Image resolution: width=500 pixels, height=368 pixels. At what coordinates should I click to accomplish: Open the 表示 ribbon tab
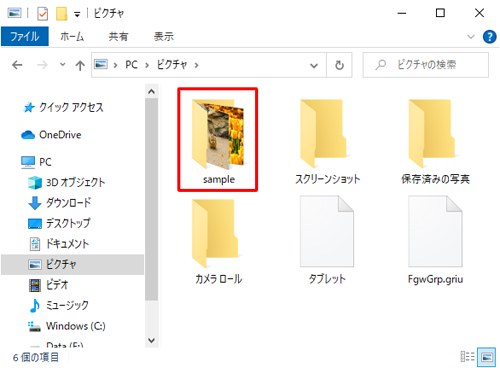point(164,36)
